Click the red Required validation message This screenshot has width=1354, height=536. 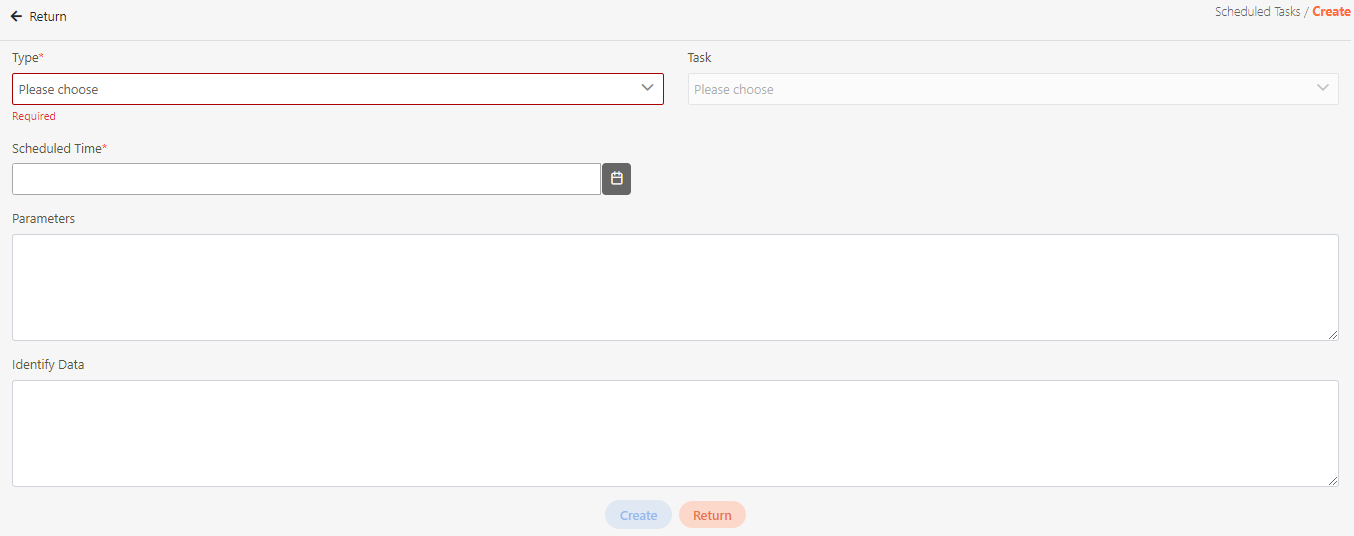coord(34,116)
